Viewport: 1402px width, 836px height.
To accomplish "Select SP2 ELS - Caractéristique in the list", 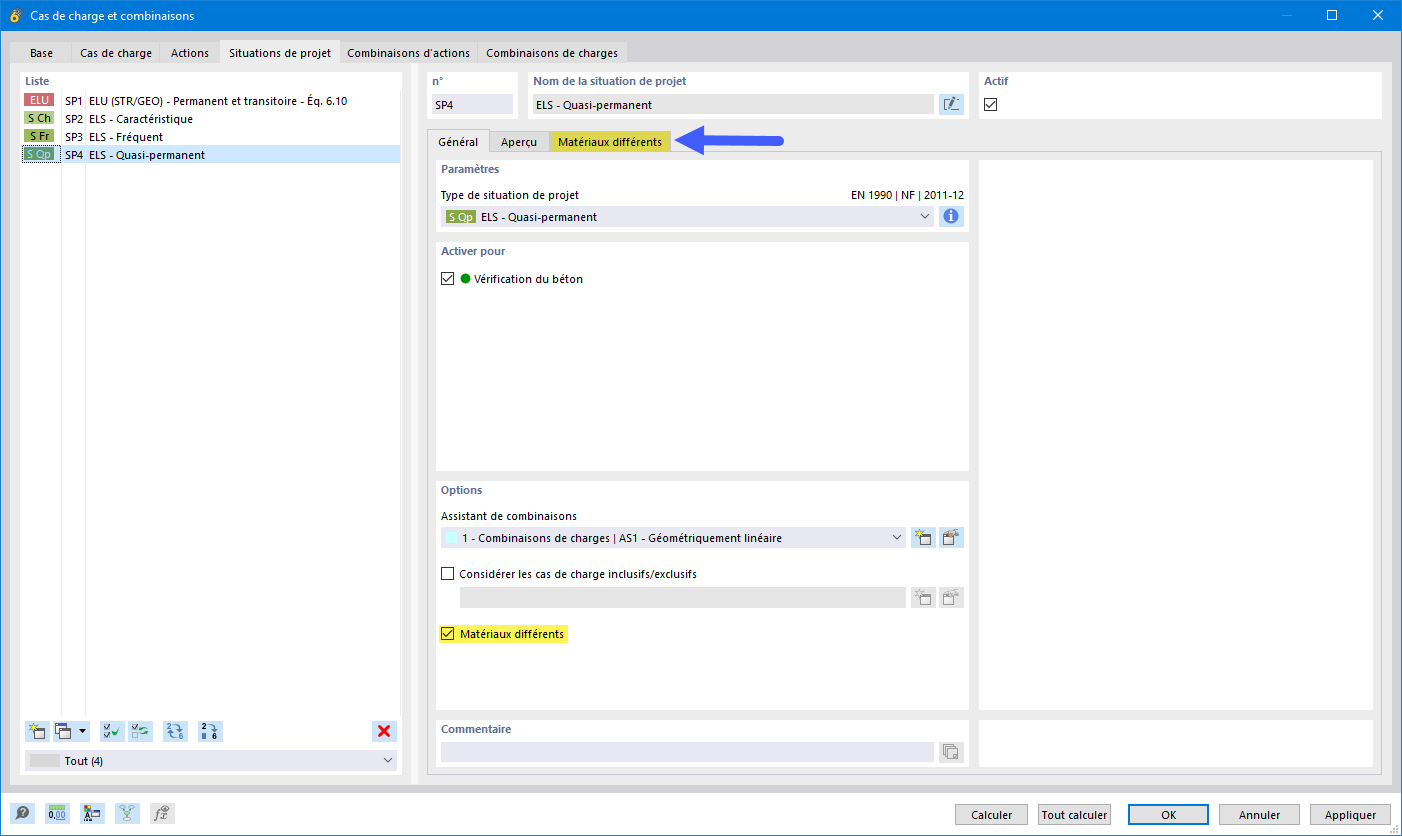I will tap(130, 118).
